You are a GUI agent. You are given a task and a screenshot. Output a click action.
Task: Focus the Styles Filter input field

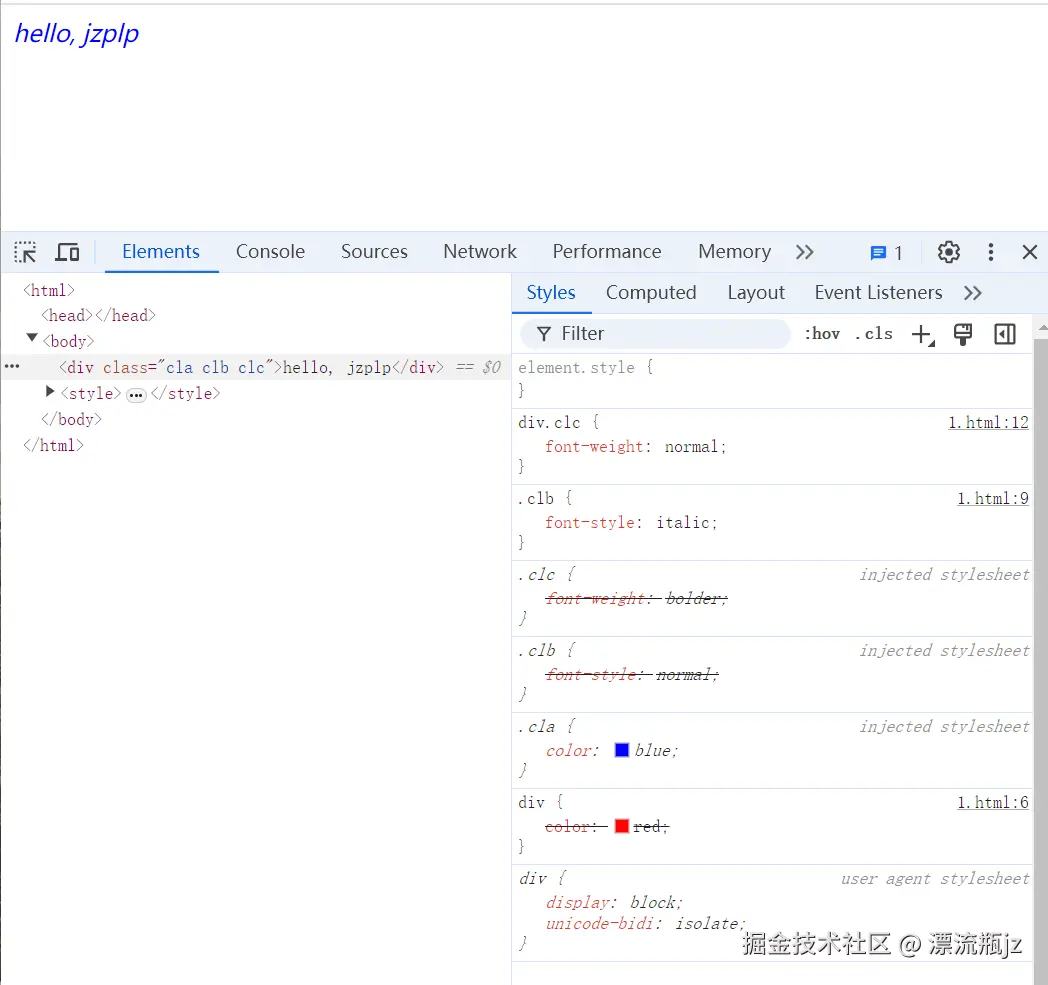pyautogui.click(x=655, y=333)
